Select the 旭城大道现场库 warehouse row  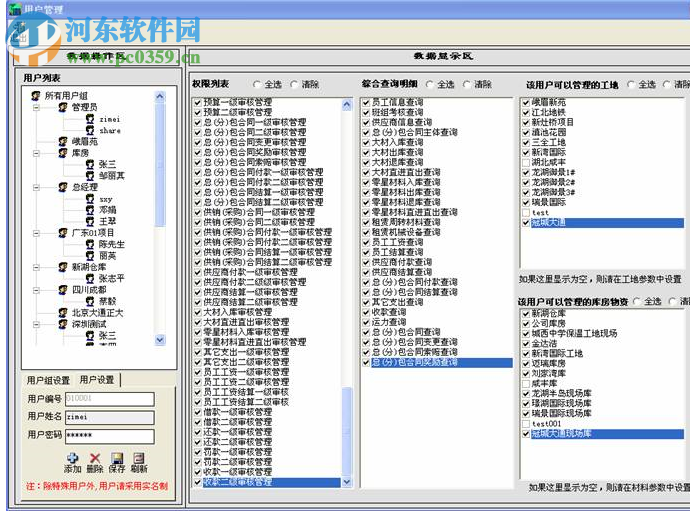(607, 434)
